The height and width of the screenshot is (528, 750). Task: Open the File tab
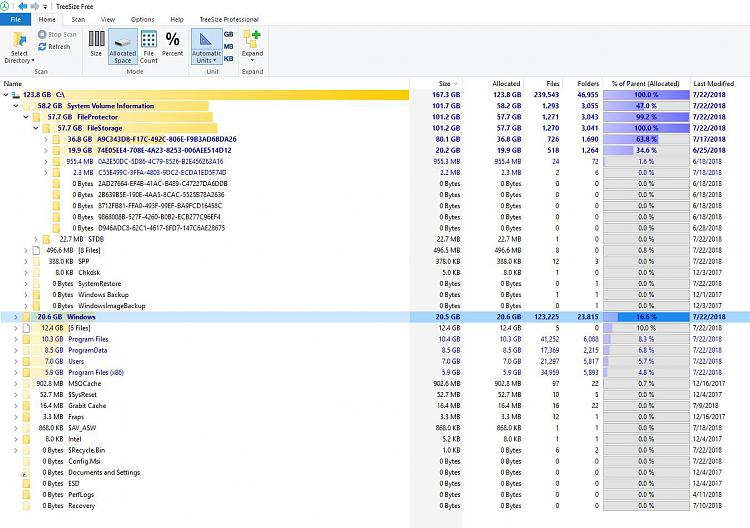15,19
